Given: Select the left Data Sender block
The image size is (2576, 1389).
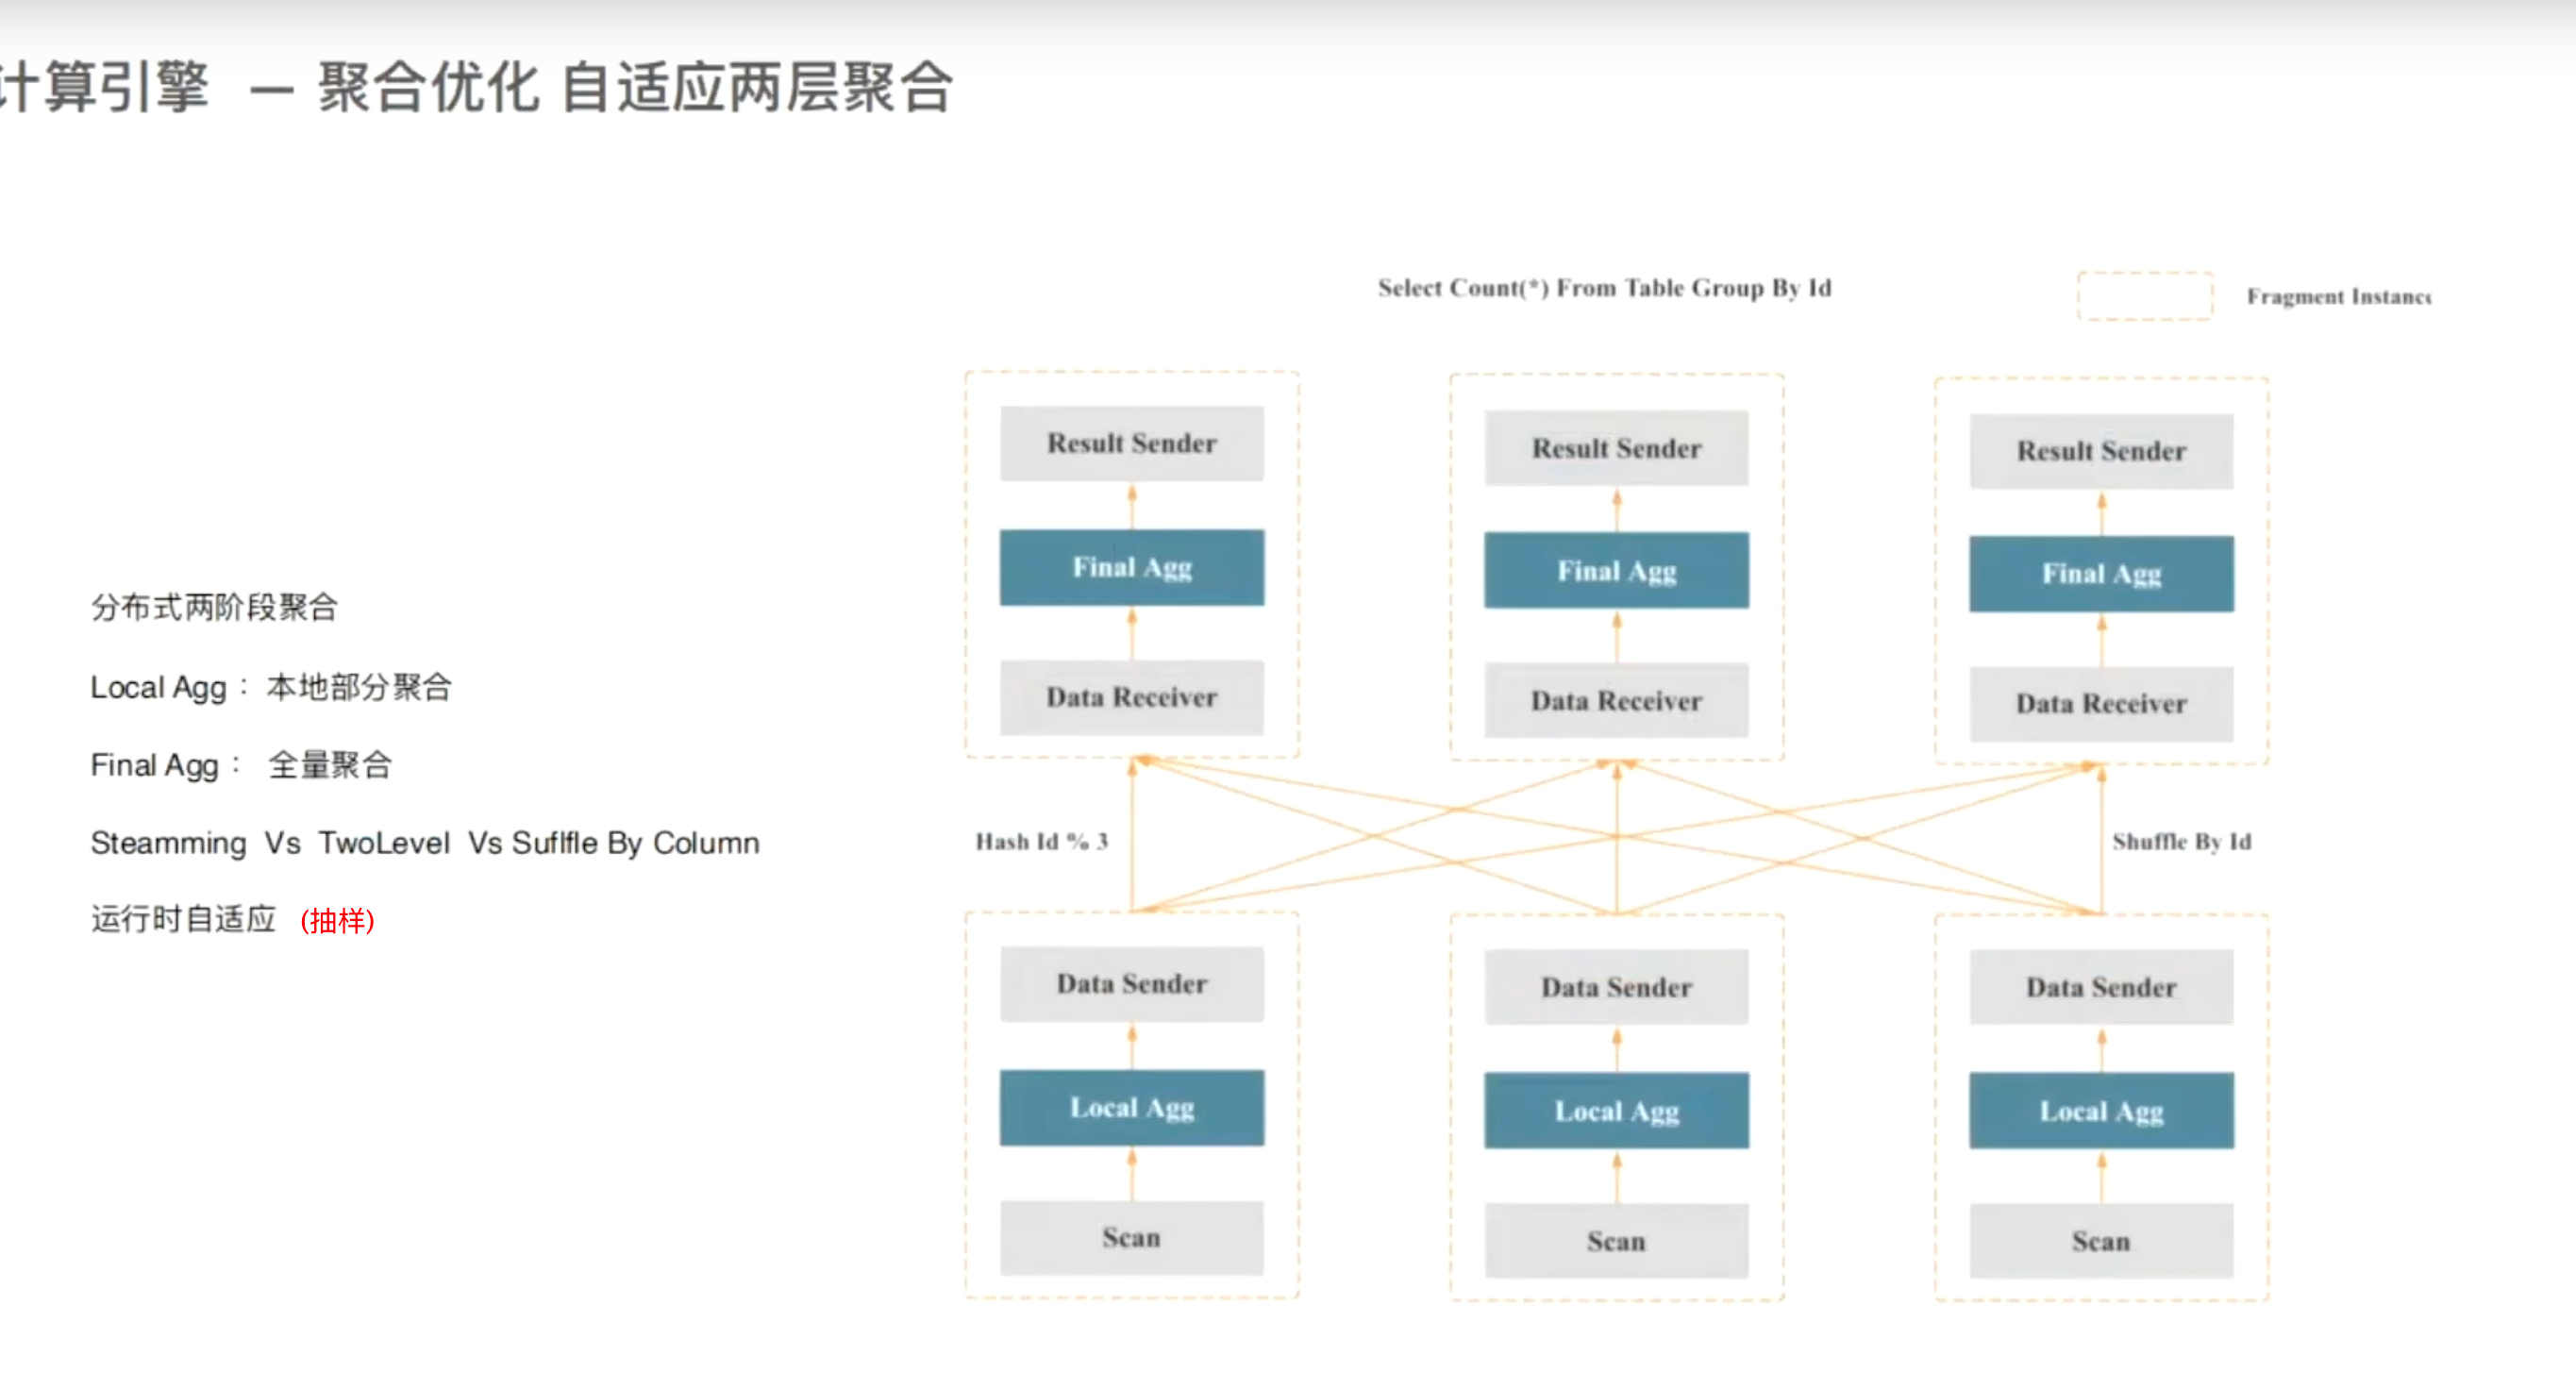Looking at the screenshot, I should pyautogui.click(x=1131, y=984).
